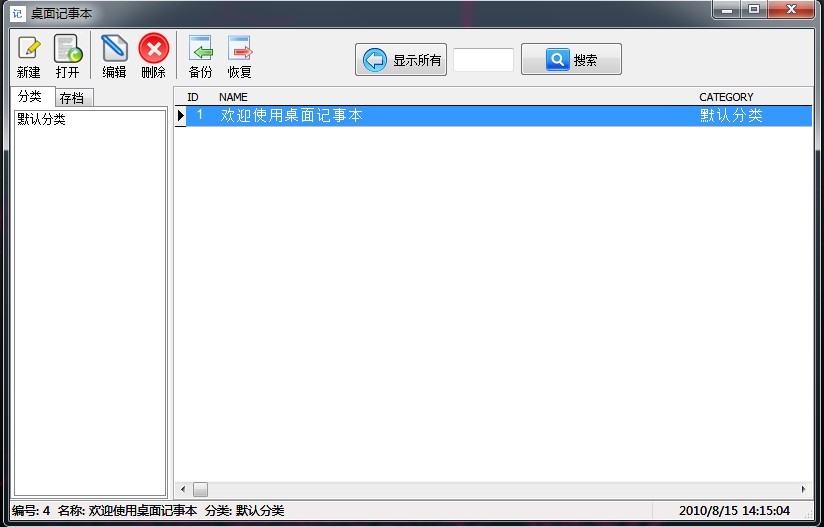Click the CATEGORY column header
The image size is (824, 527).
click(x=726, y=97)
